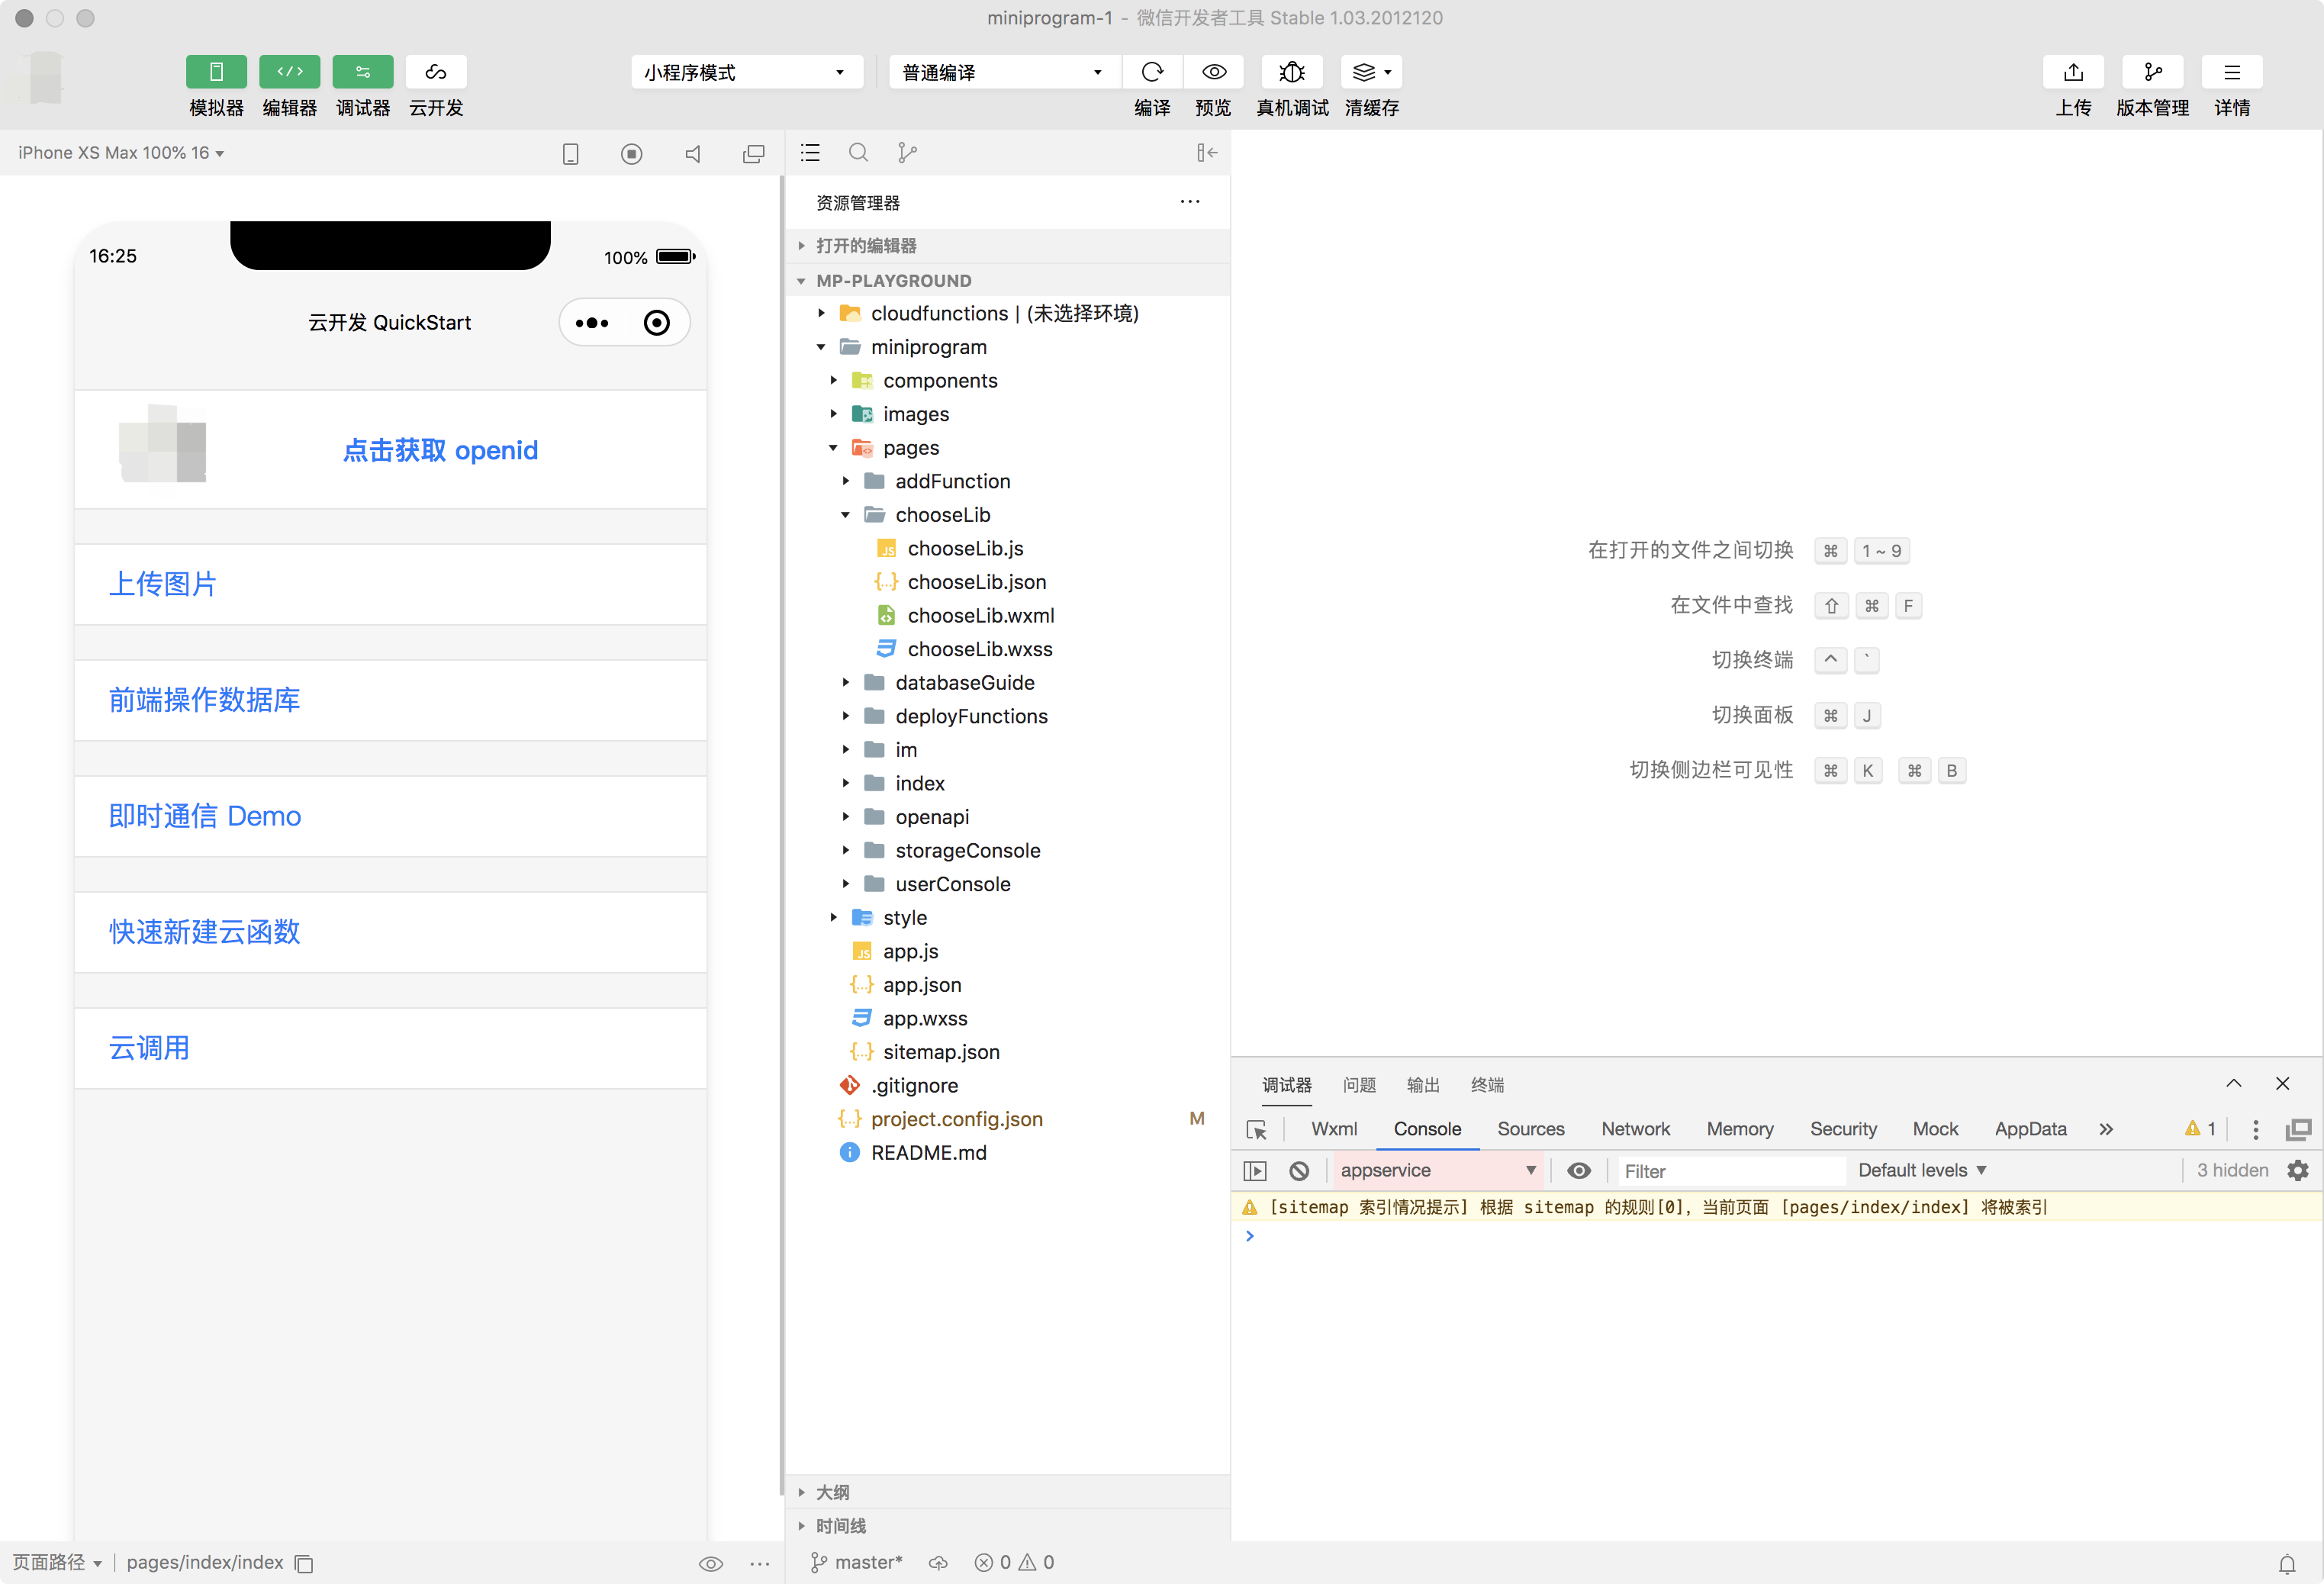Viewport: 2324px width, 1584px height.
Task: Click the refresh/compile icon
Action: click(x=1150, y=71)
